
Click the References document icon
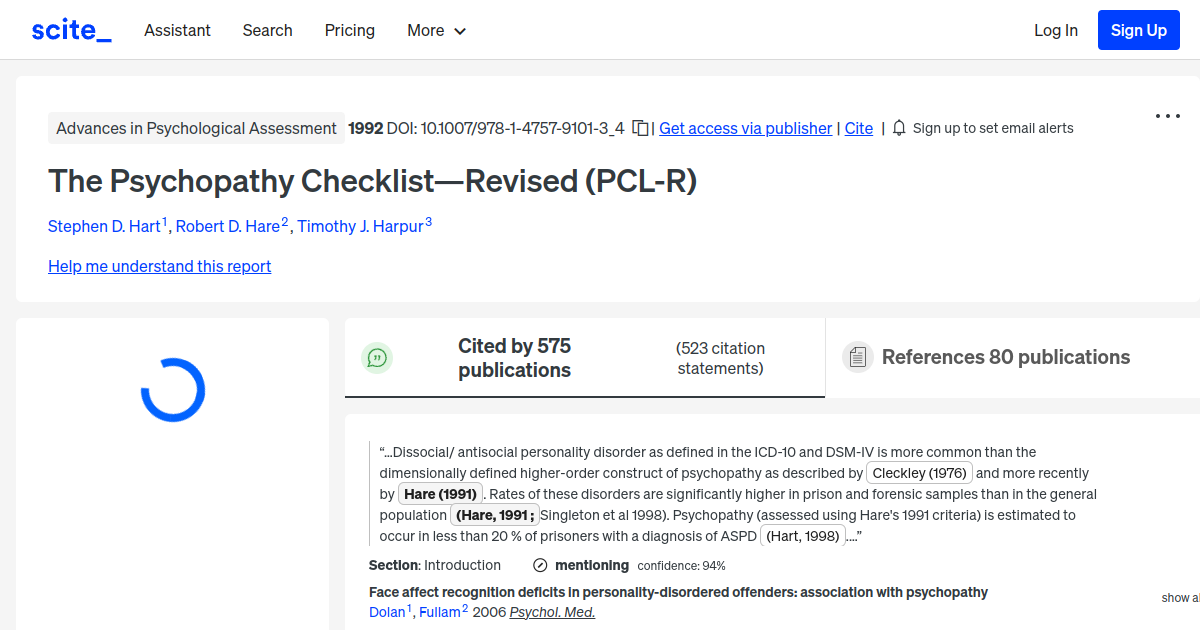pyautogui.click(x=857, y=356)
